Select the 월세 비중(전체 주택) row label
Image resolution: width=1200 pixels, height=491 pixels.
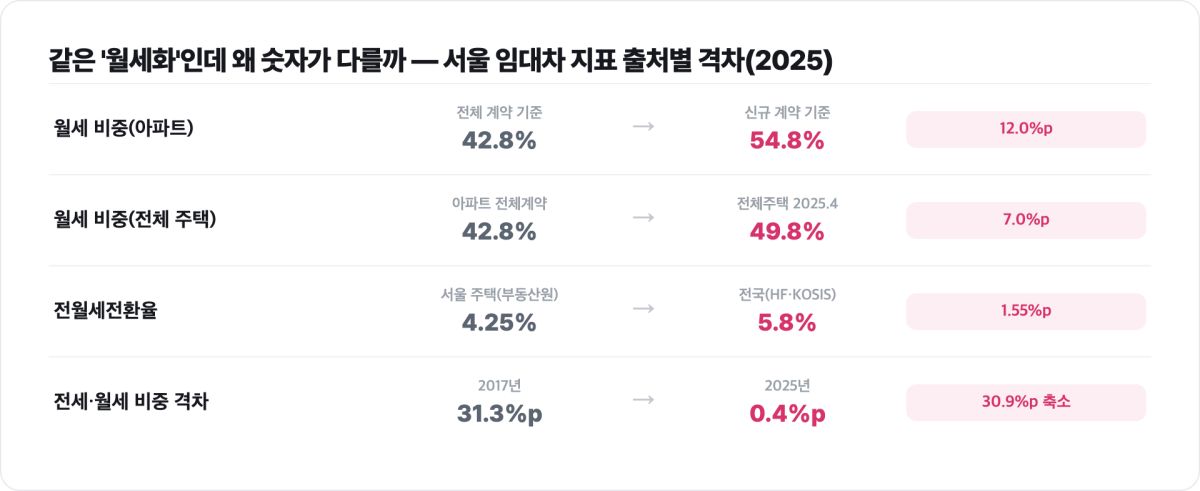coord(135,220)
